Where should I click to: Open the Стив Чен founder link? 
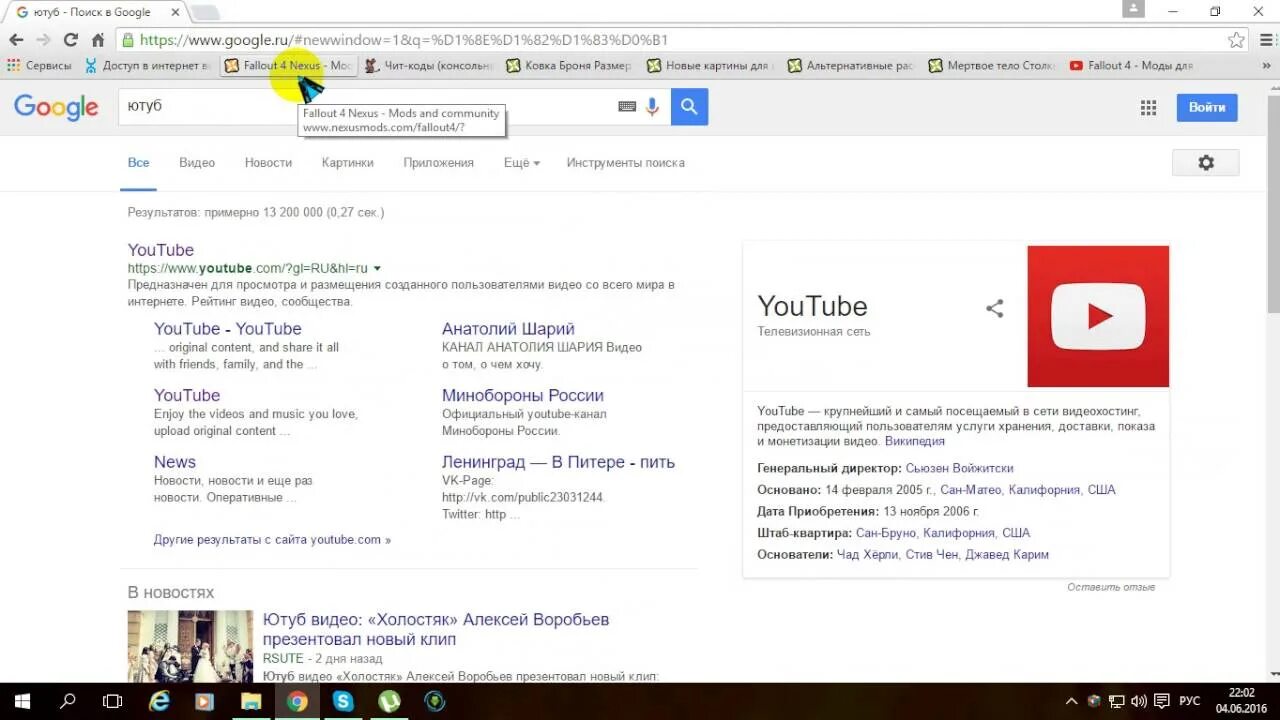coord(933,555)
